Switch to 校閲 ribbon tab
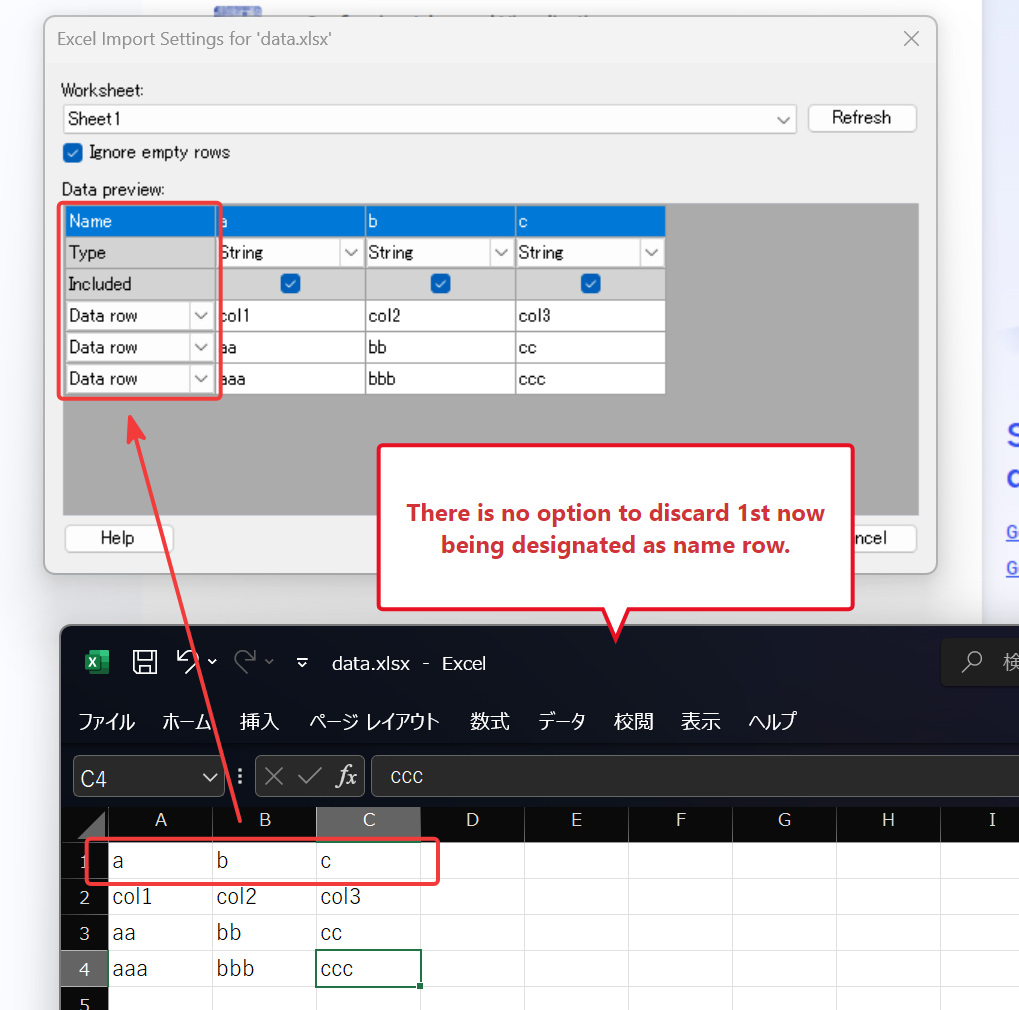 pyautogui.click(x=633, y=721)
